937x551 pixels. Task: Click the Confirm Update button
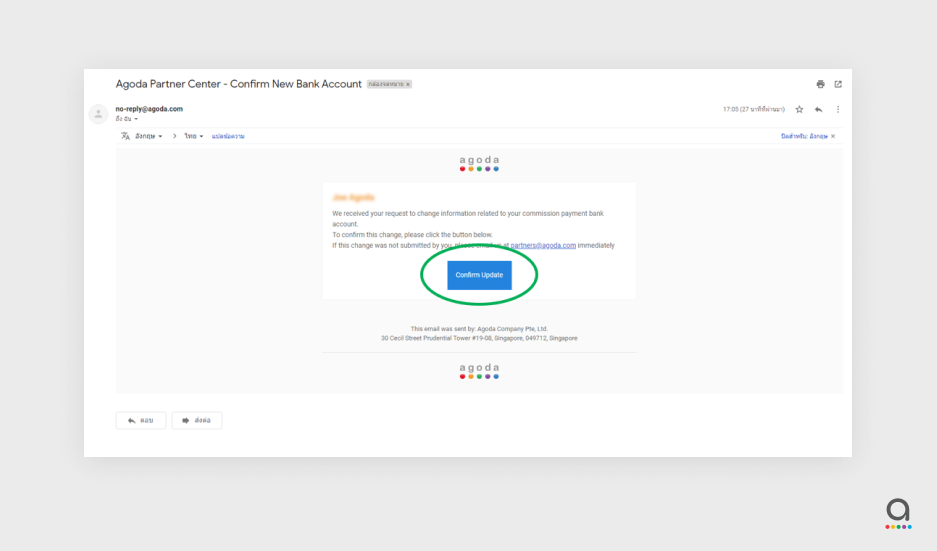pos(479,275)
